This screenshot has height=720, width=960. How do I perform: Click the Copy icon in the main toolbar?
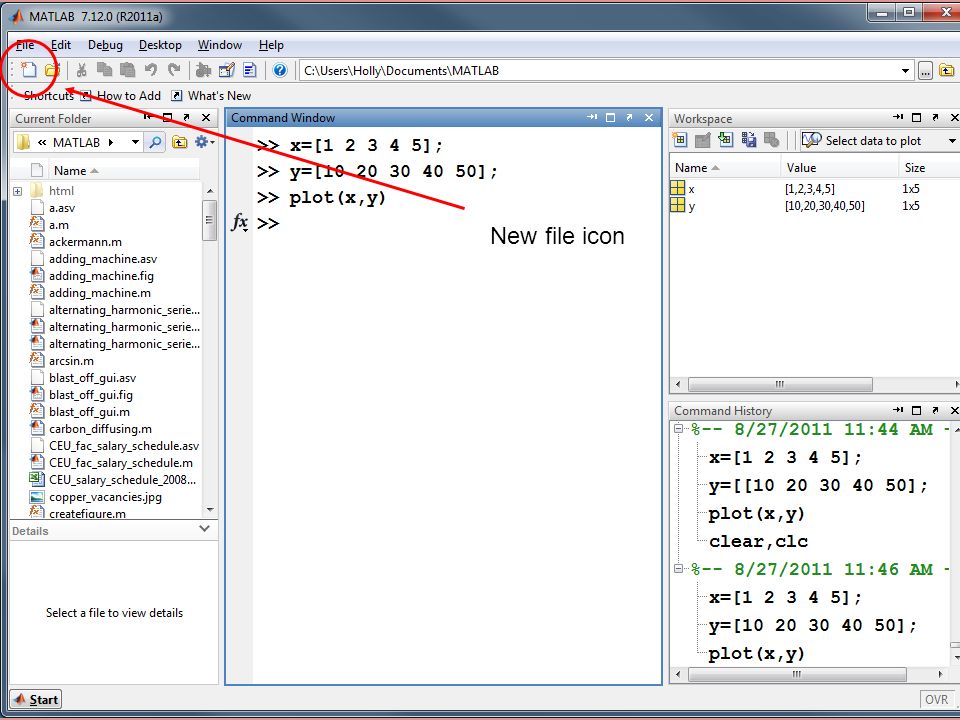point(105,70)
